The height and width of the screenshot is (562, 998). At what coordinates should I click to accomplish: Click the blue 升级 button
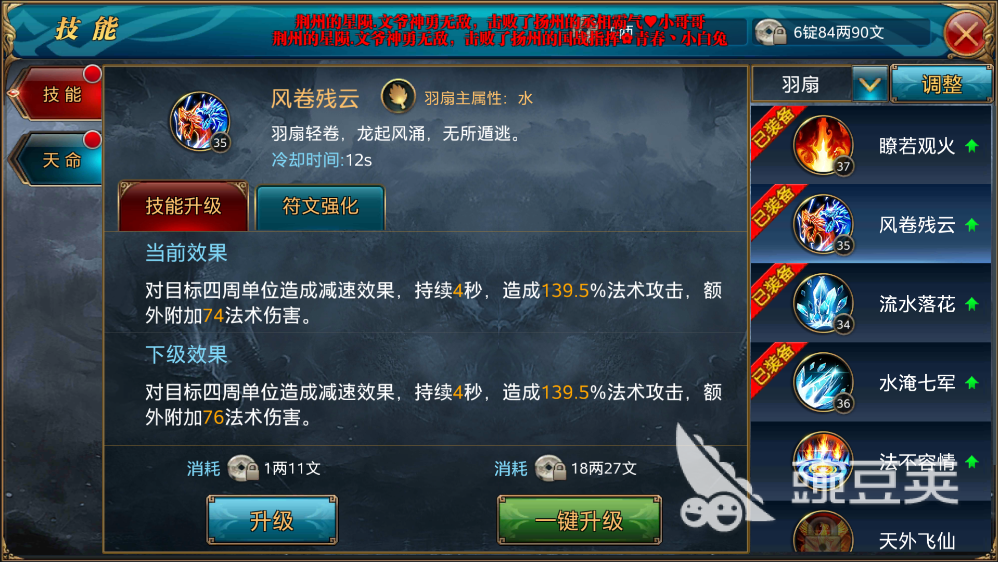click(x=272, y=521)
